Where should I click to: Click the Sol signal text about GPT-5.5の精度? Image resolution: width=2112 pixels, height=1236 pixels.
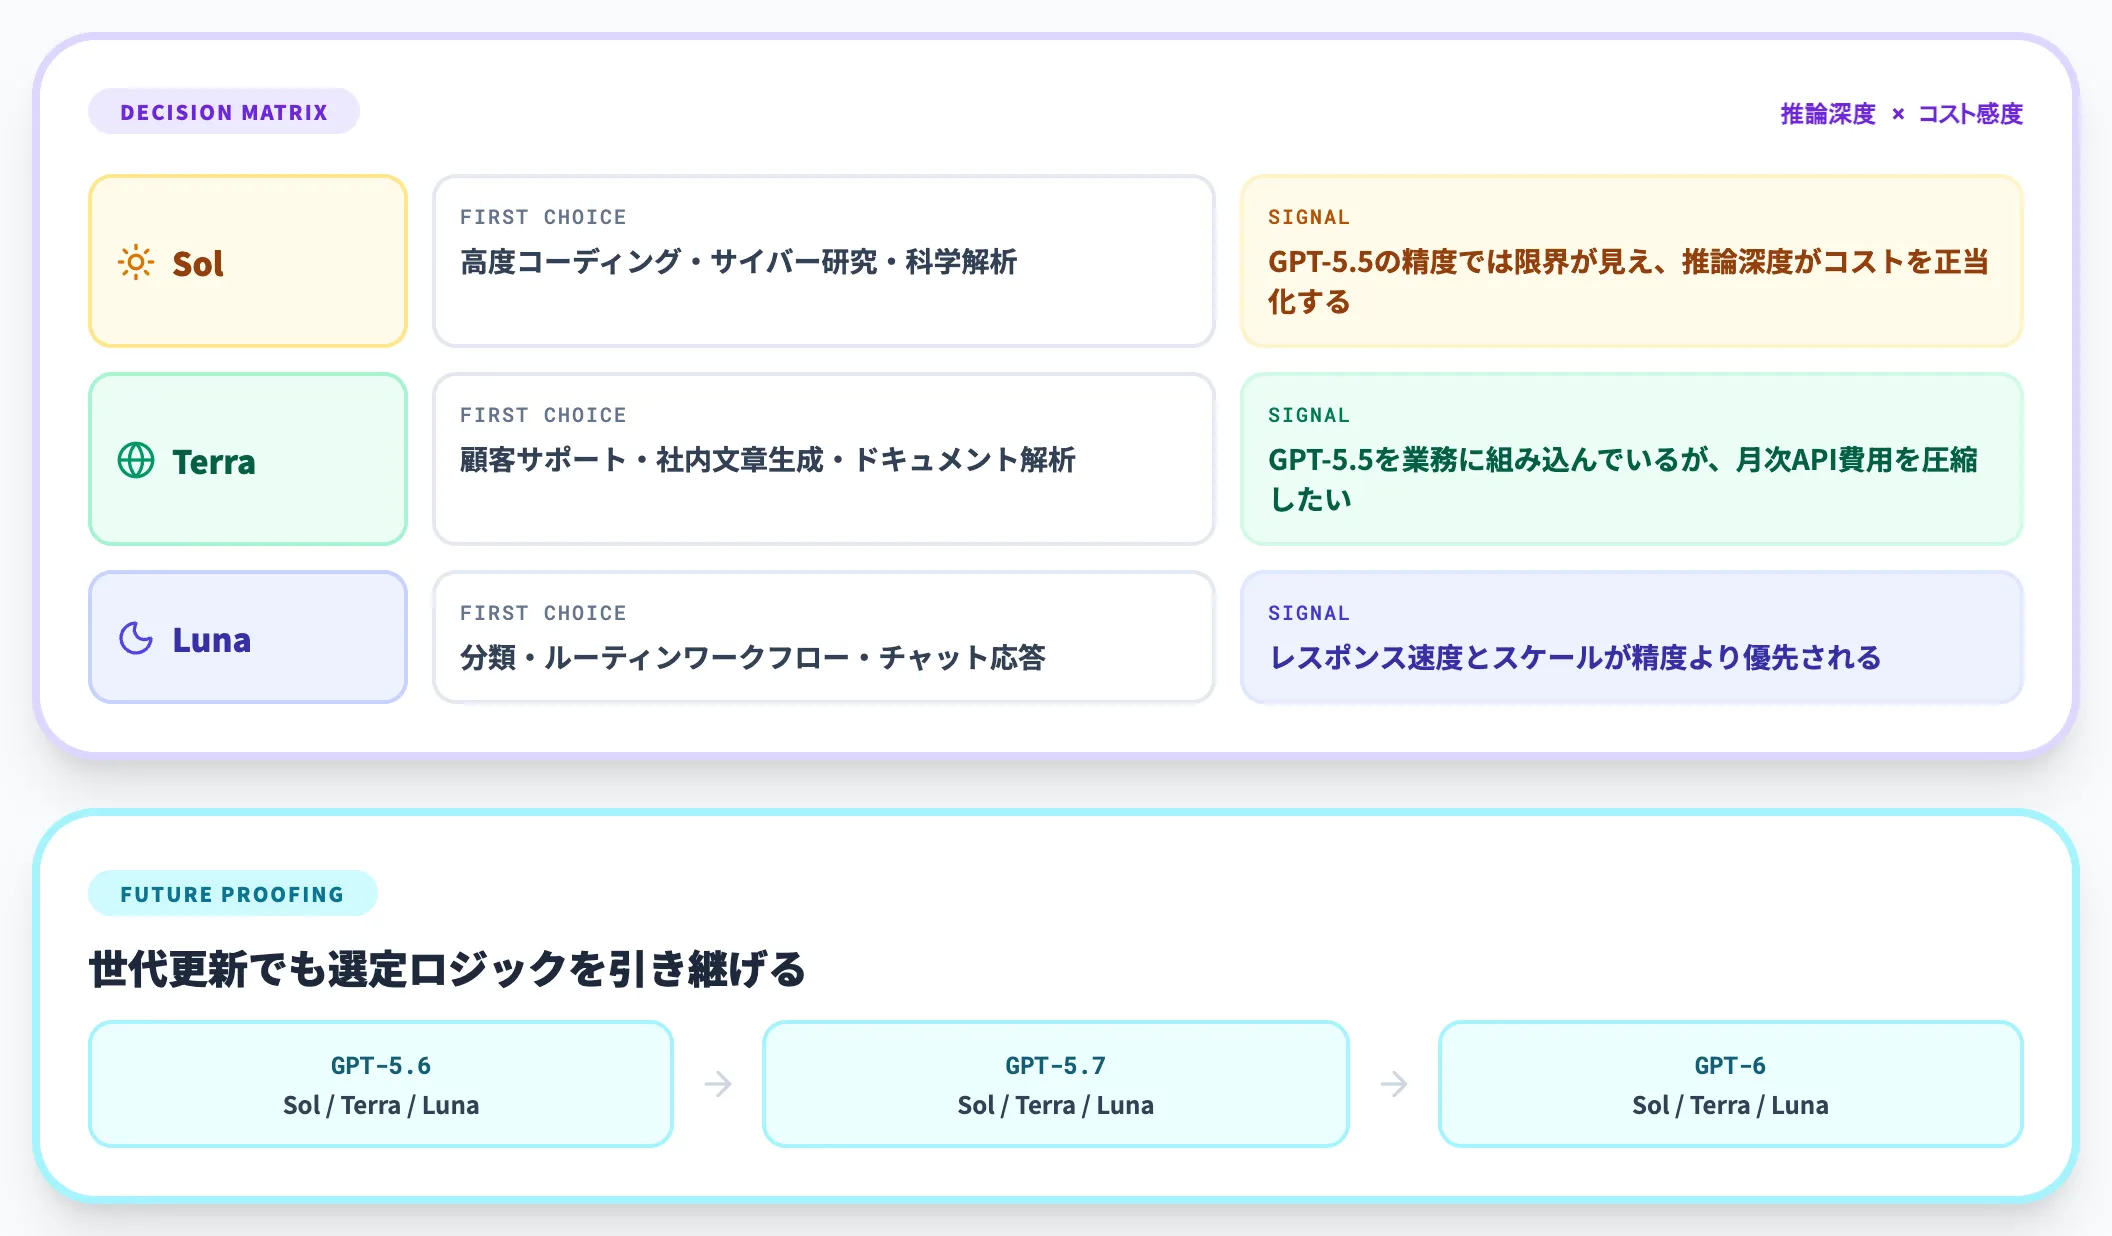1628,282
